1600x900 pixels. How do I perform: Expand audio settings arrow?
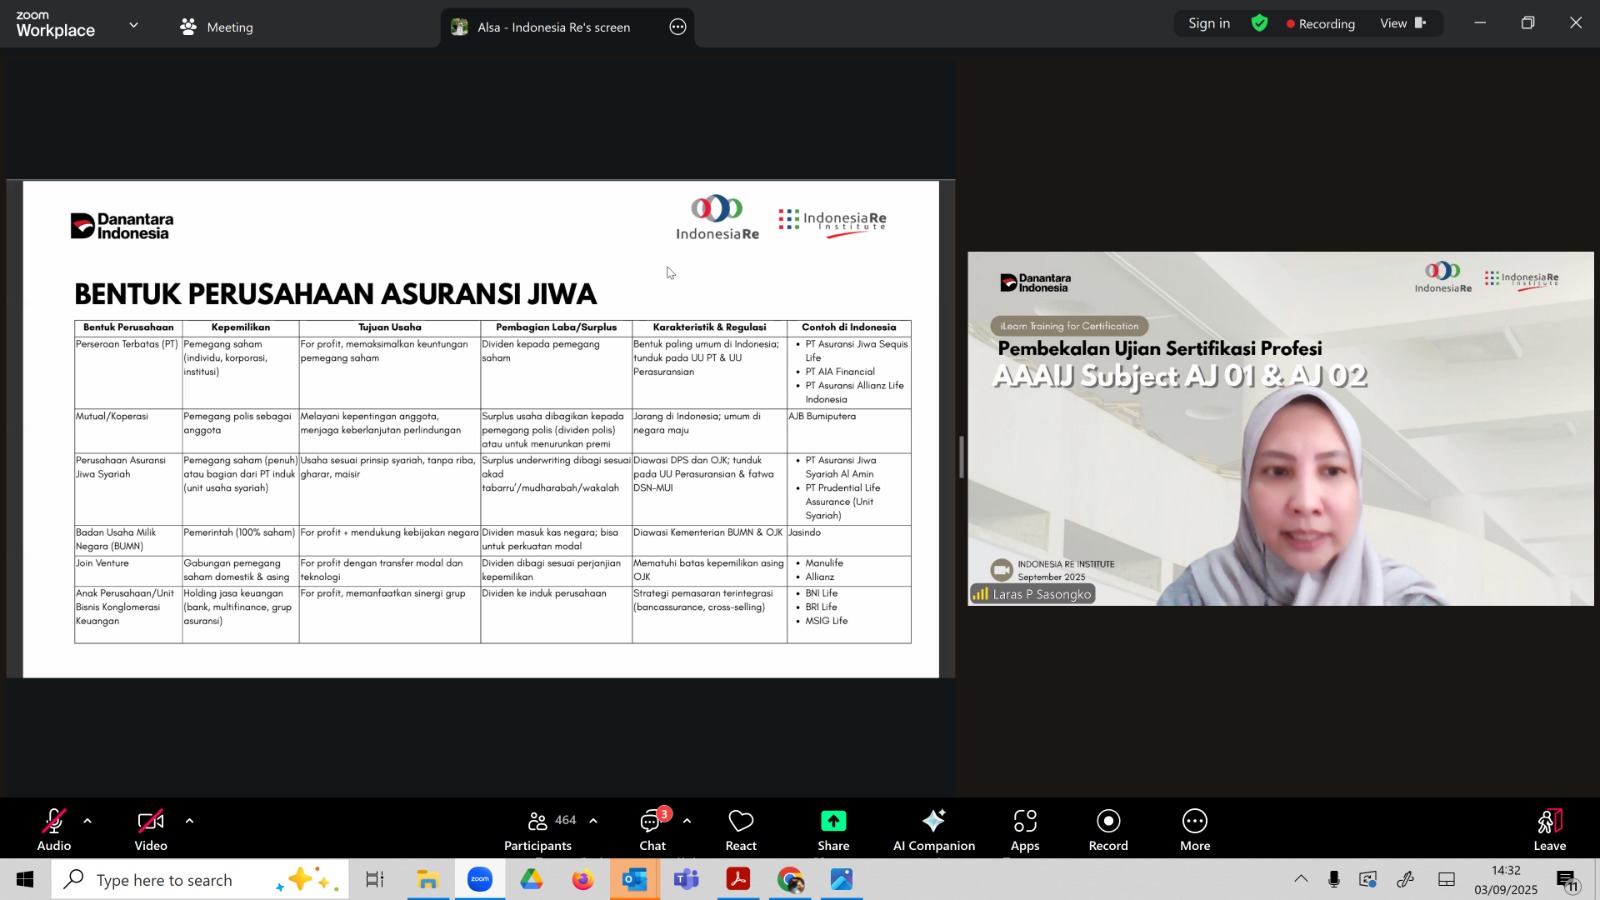coord(88,821)
